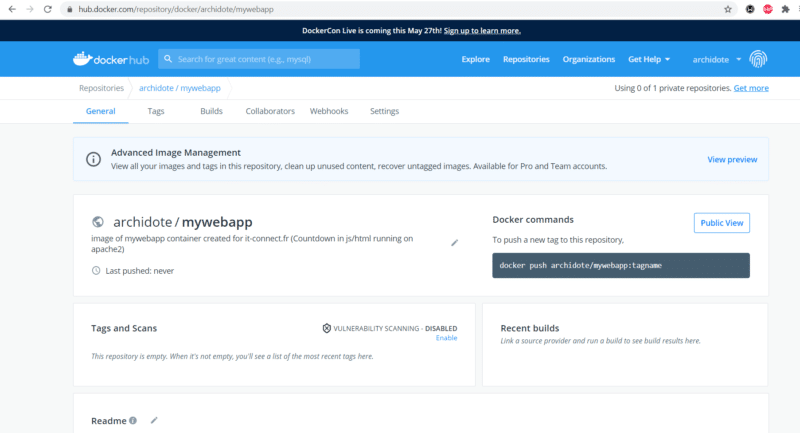Click the 'Docker commands' heading
Viewport: 800px width, 433px height.
coord(533,220)
